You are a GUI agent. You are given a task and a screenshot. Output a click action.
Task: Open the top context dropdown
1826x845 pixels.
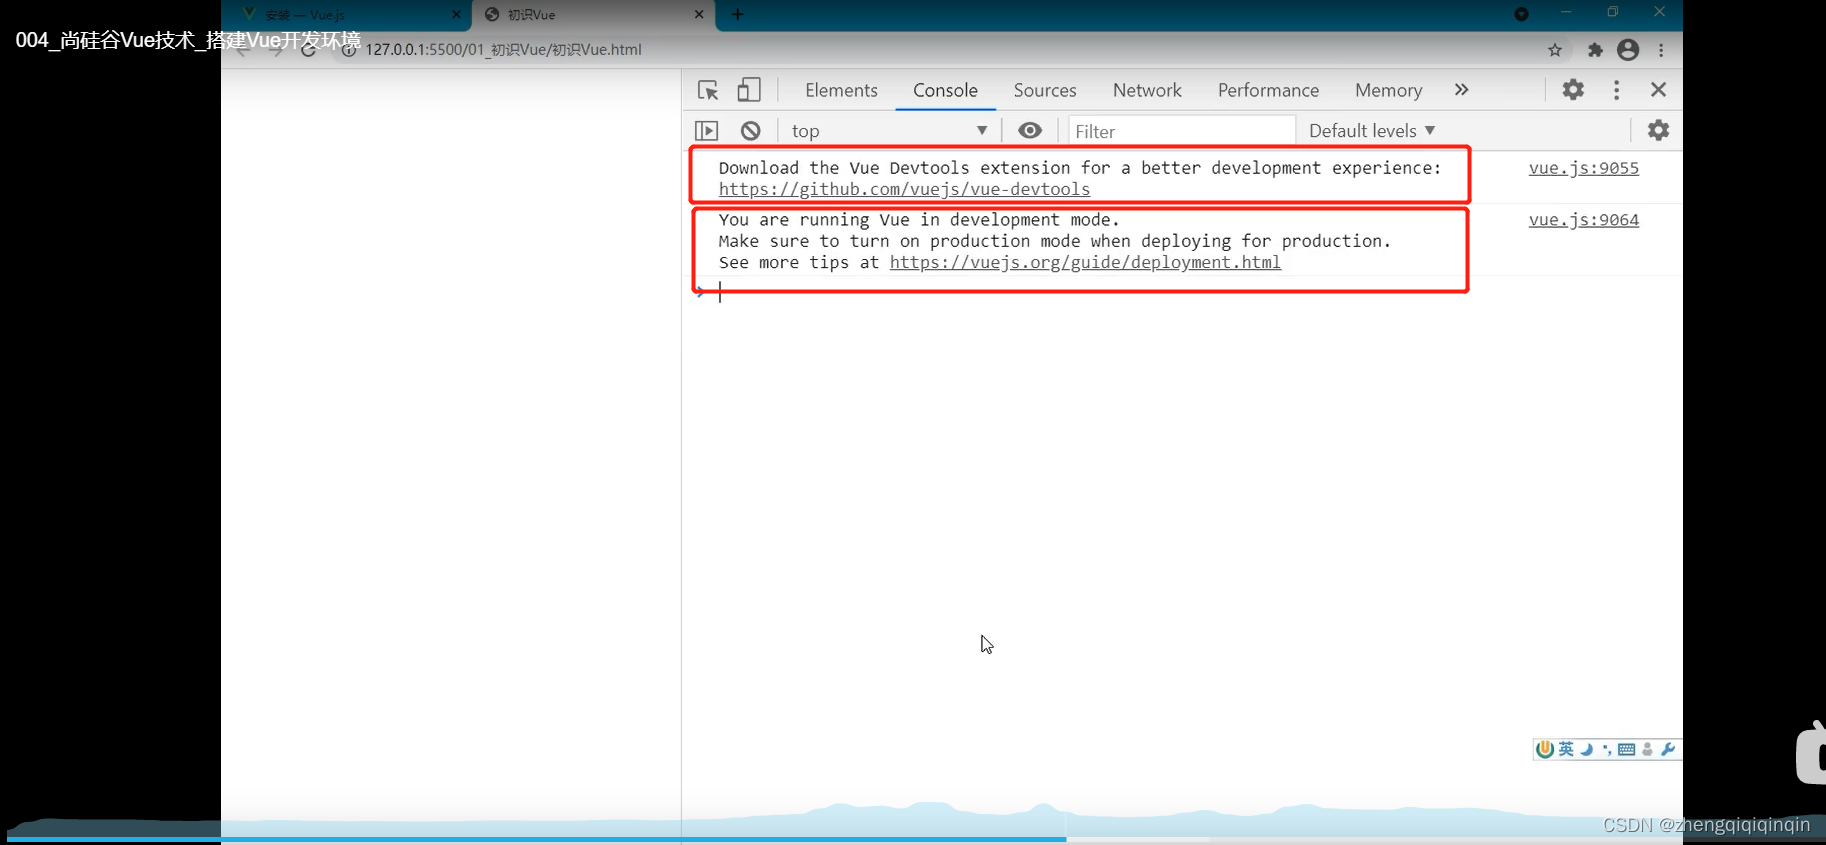coord(889,131)
